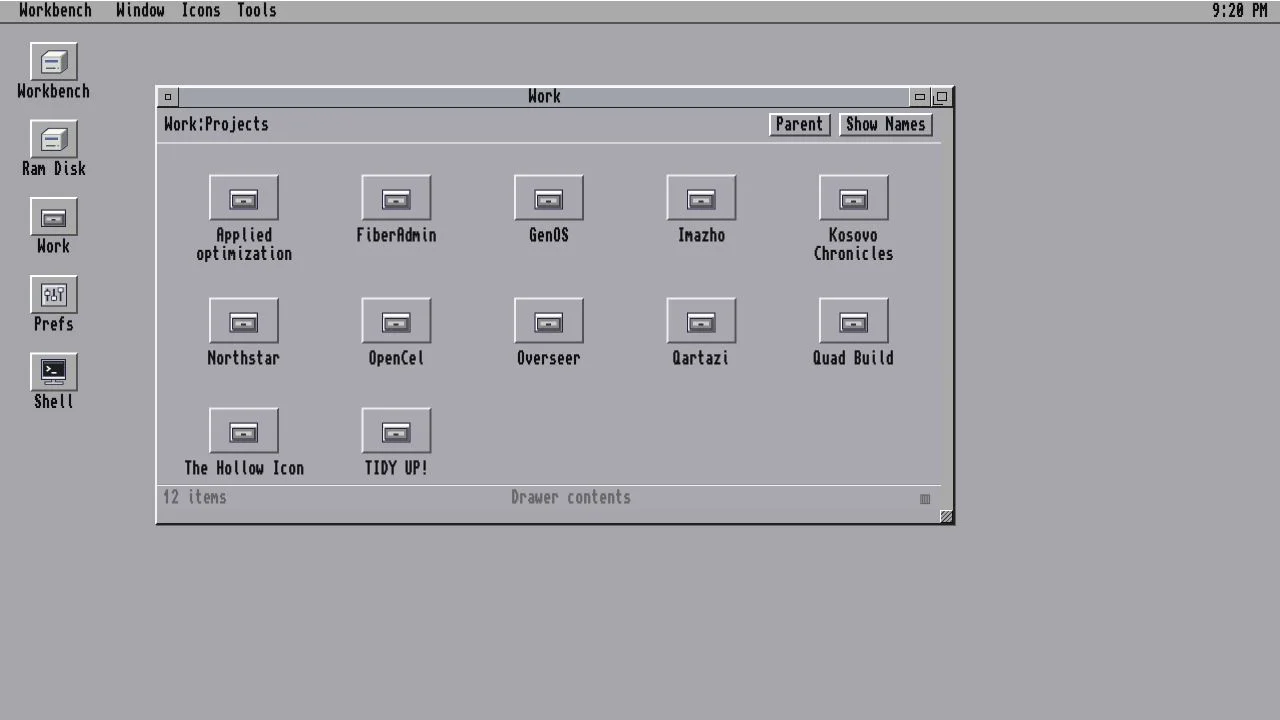Open the OpenCel drawer icon
Screen dimensions: 1280x720
point(396,321)
